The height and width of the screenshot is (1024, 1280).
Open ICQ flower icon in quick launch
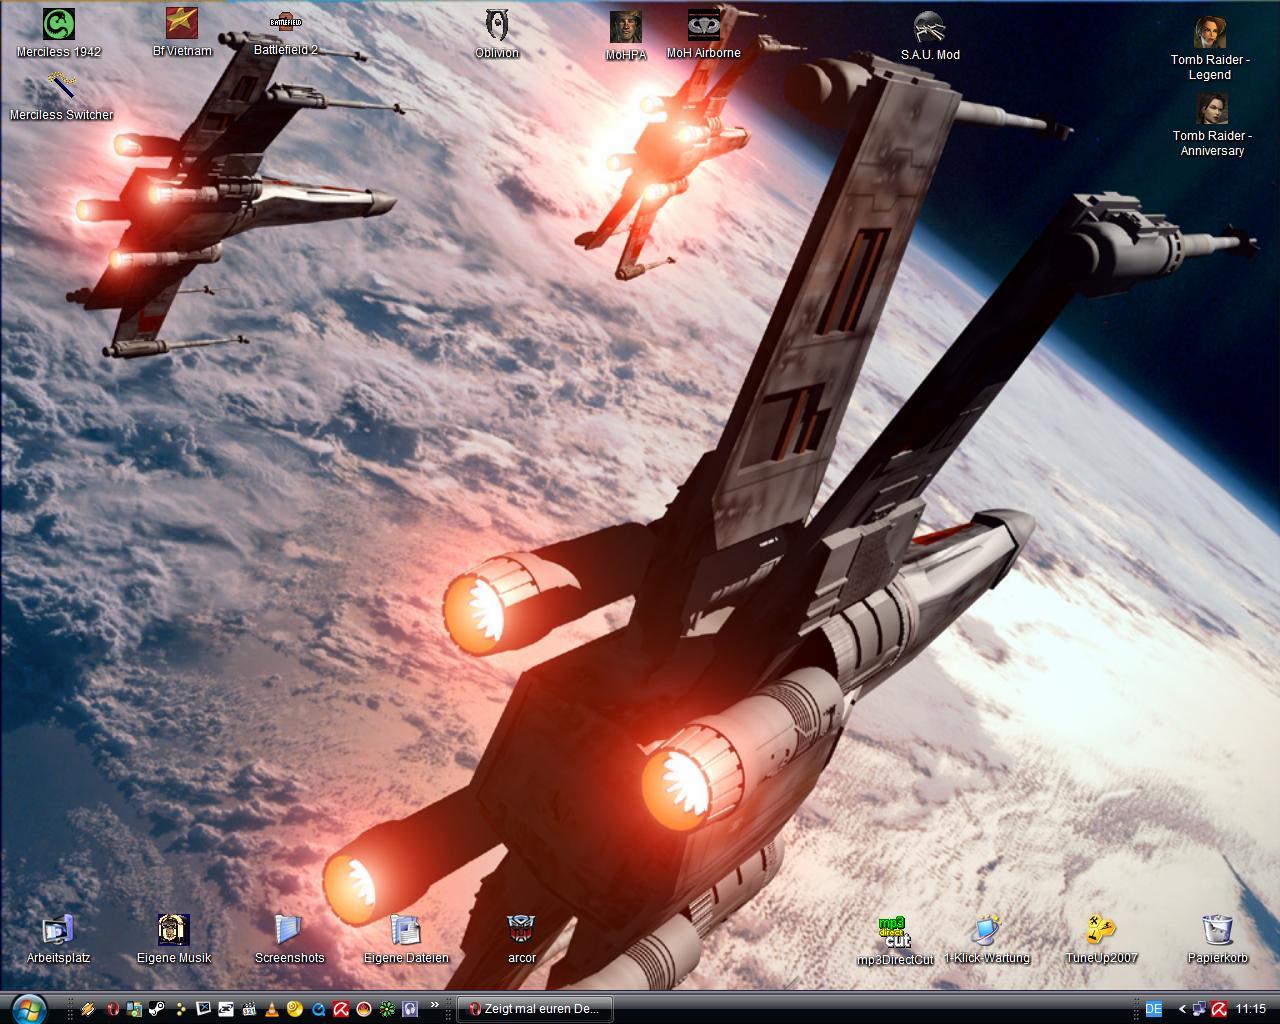pyautogui.click(x=387, y=1009)
